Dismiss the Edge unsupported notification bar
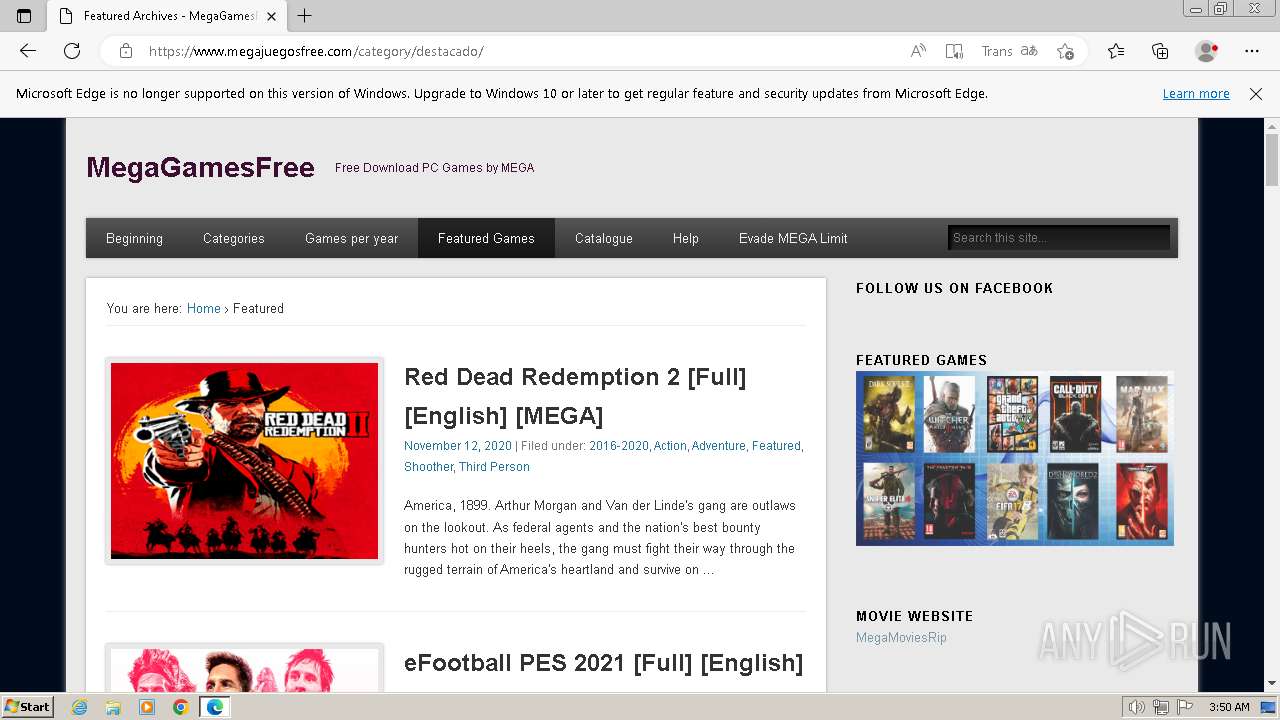The image size is (1280, 720). [1256, 93]
